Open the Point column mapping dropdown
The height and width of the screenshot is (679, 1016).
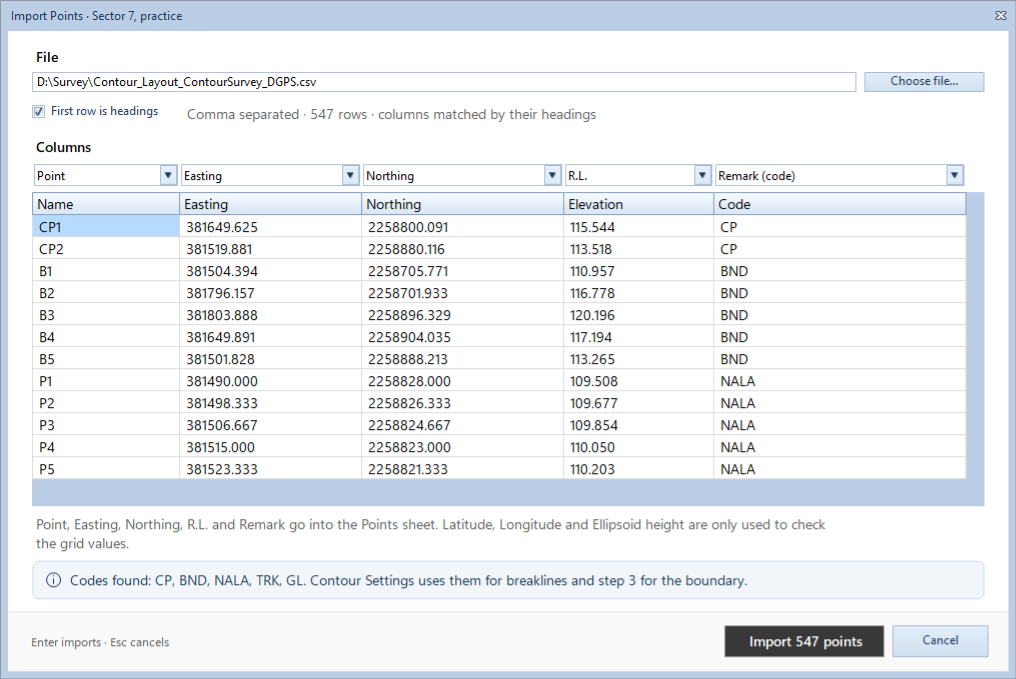tap(168, 175)
